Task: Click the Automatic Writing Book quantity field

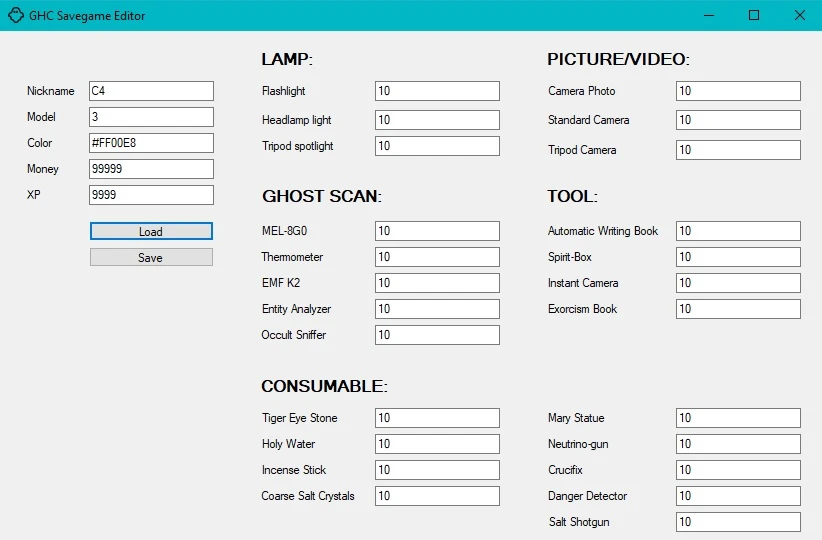Action: coord(738,231)
